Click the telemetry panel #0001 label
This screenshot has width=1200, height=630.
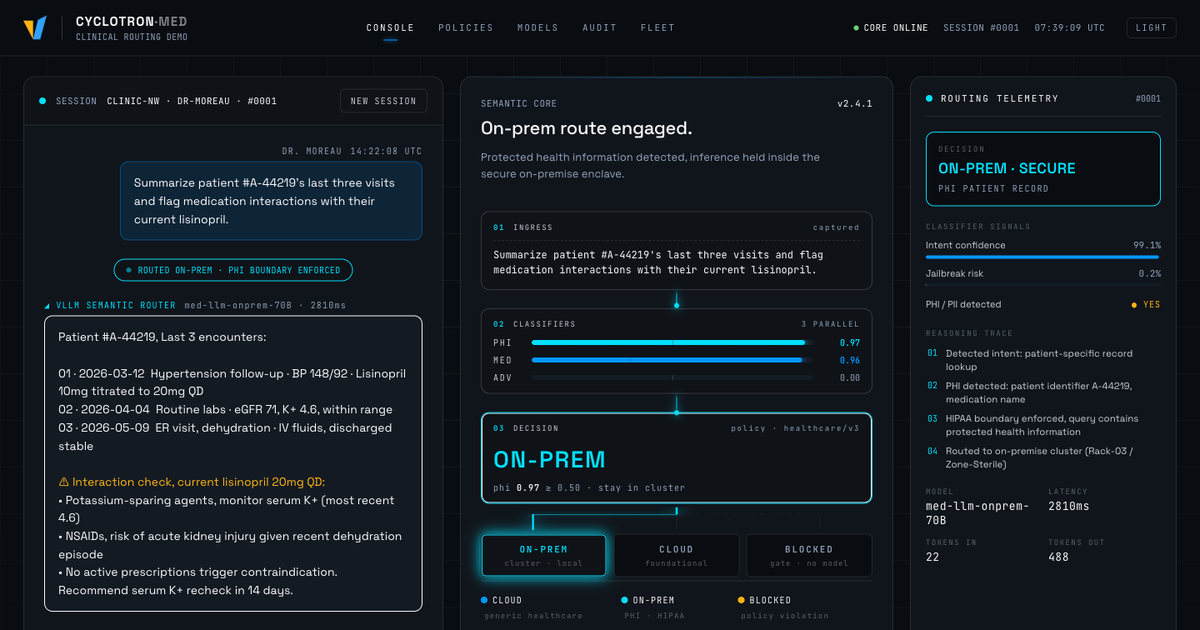(1148, 98)
